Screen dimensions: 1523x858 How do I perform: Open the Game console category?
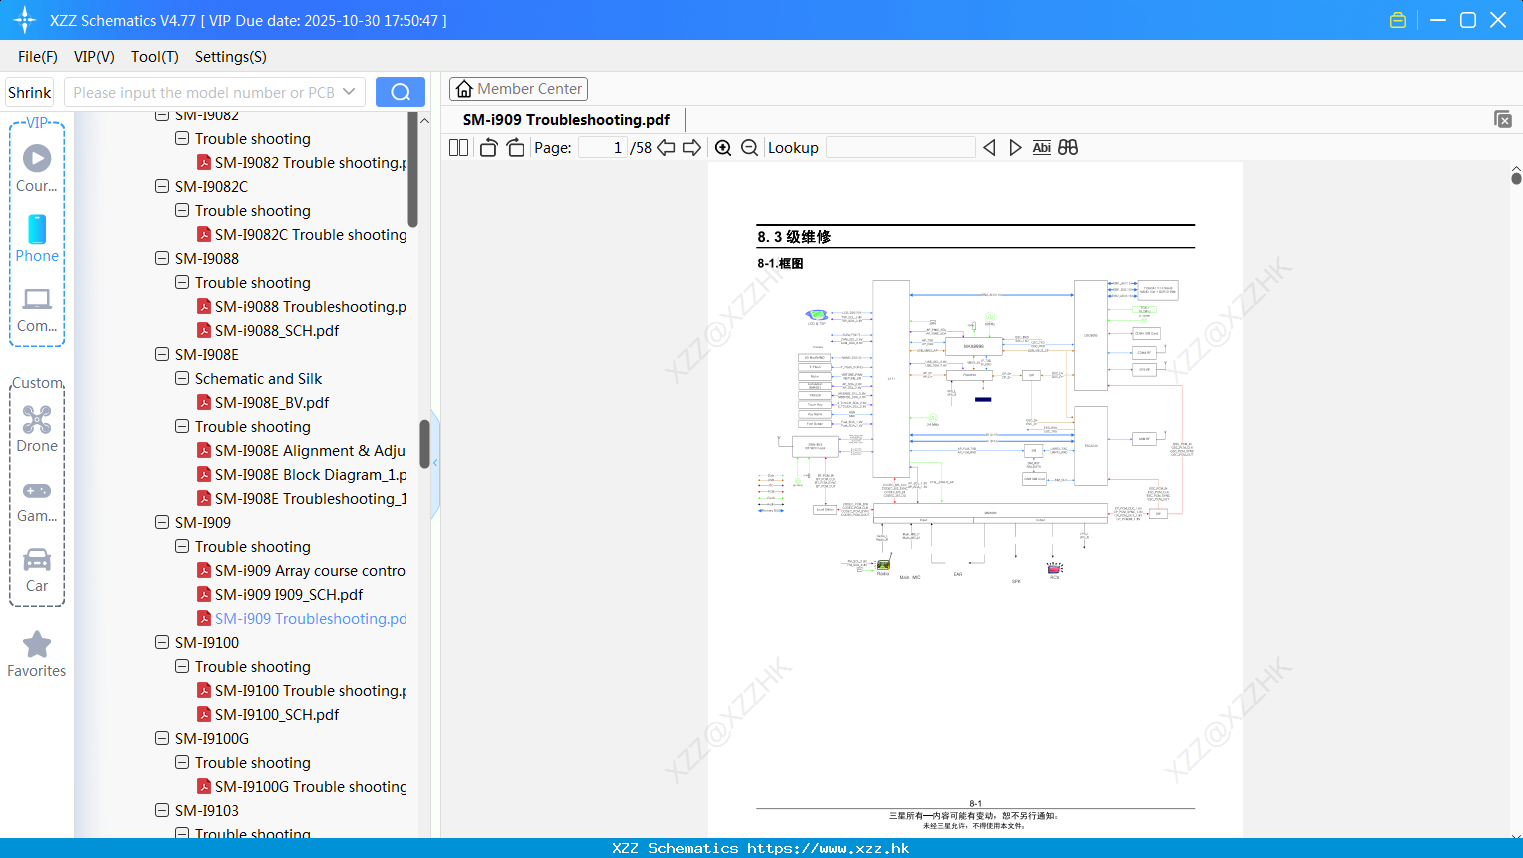37,501
